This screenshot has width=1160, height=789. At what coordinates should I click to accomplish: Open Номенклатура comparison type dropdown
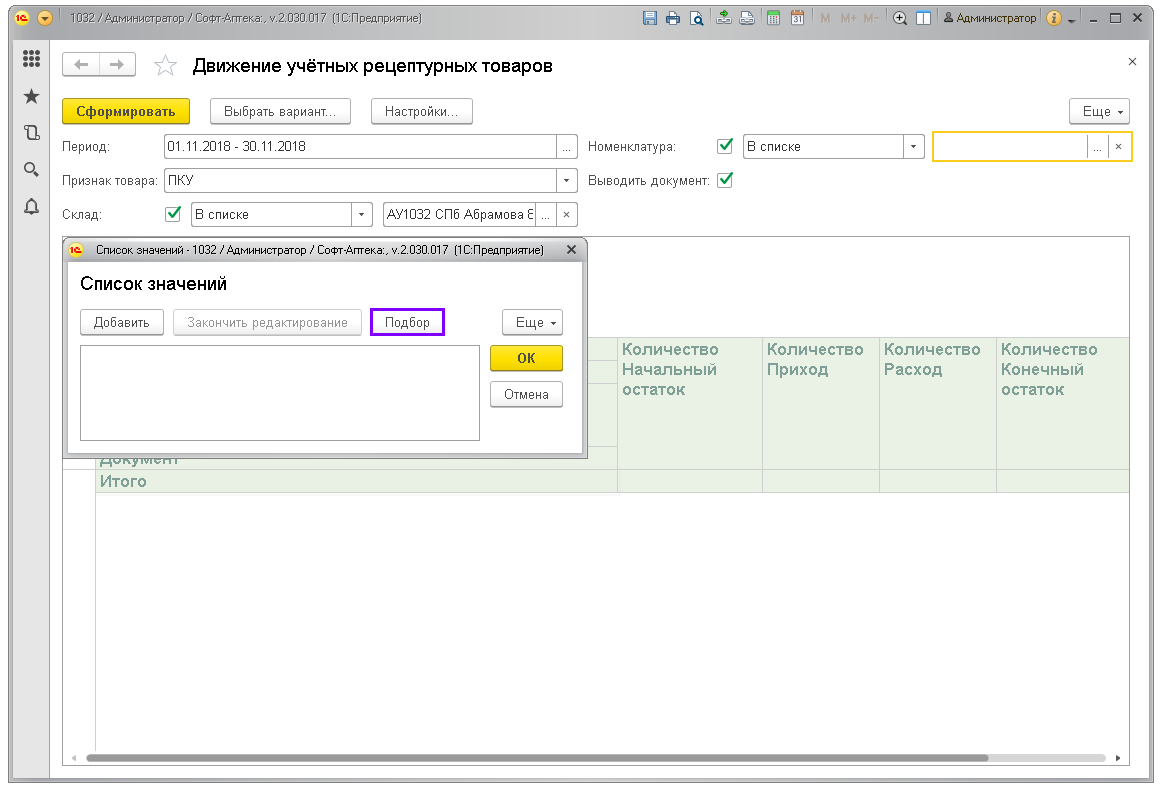point(912,147)
